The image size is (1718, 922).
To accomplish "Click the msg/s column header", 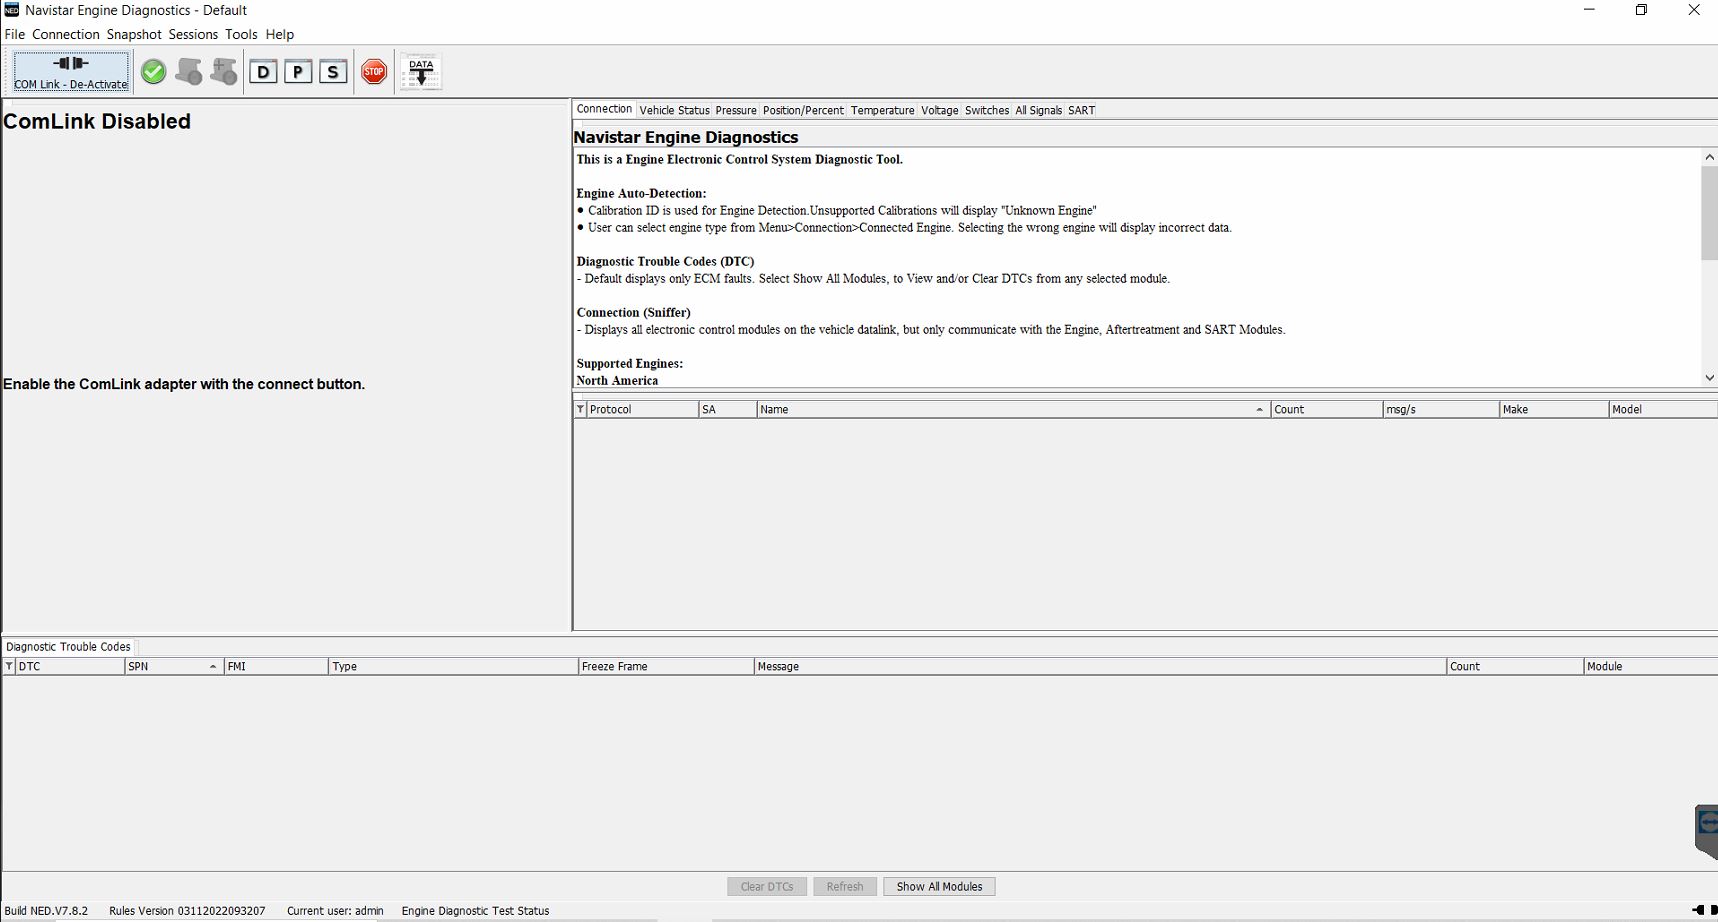I will 1440,409.
